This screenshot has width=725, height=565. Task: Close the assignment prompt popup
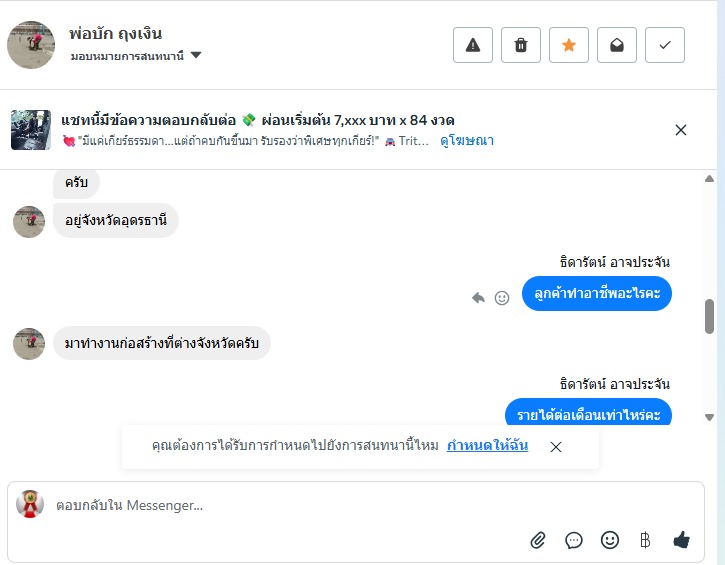tap(556, 447)
